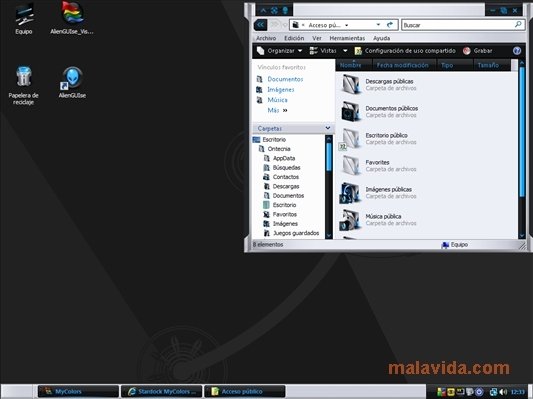
Task: Sort by Fecha modificación column
Action: (405, 65)
